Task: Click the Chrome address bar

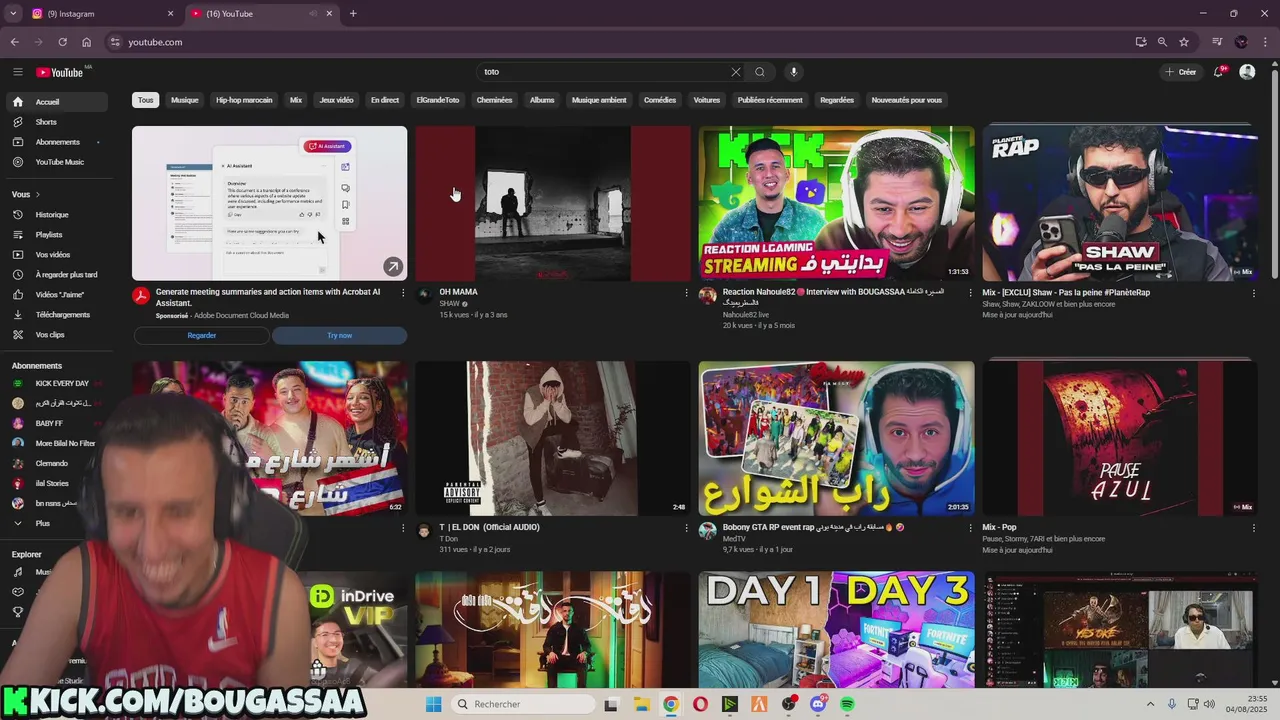Action: [x=620, y=42]
